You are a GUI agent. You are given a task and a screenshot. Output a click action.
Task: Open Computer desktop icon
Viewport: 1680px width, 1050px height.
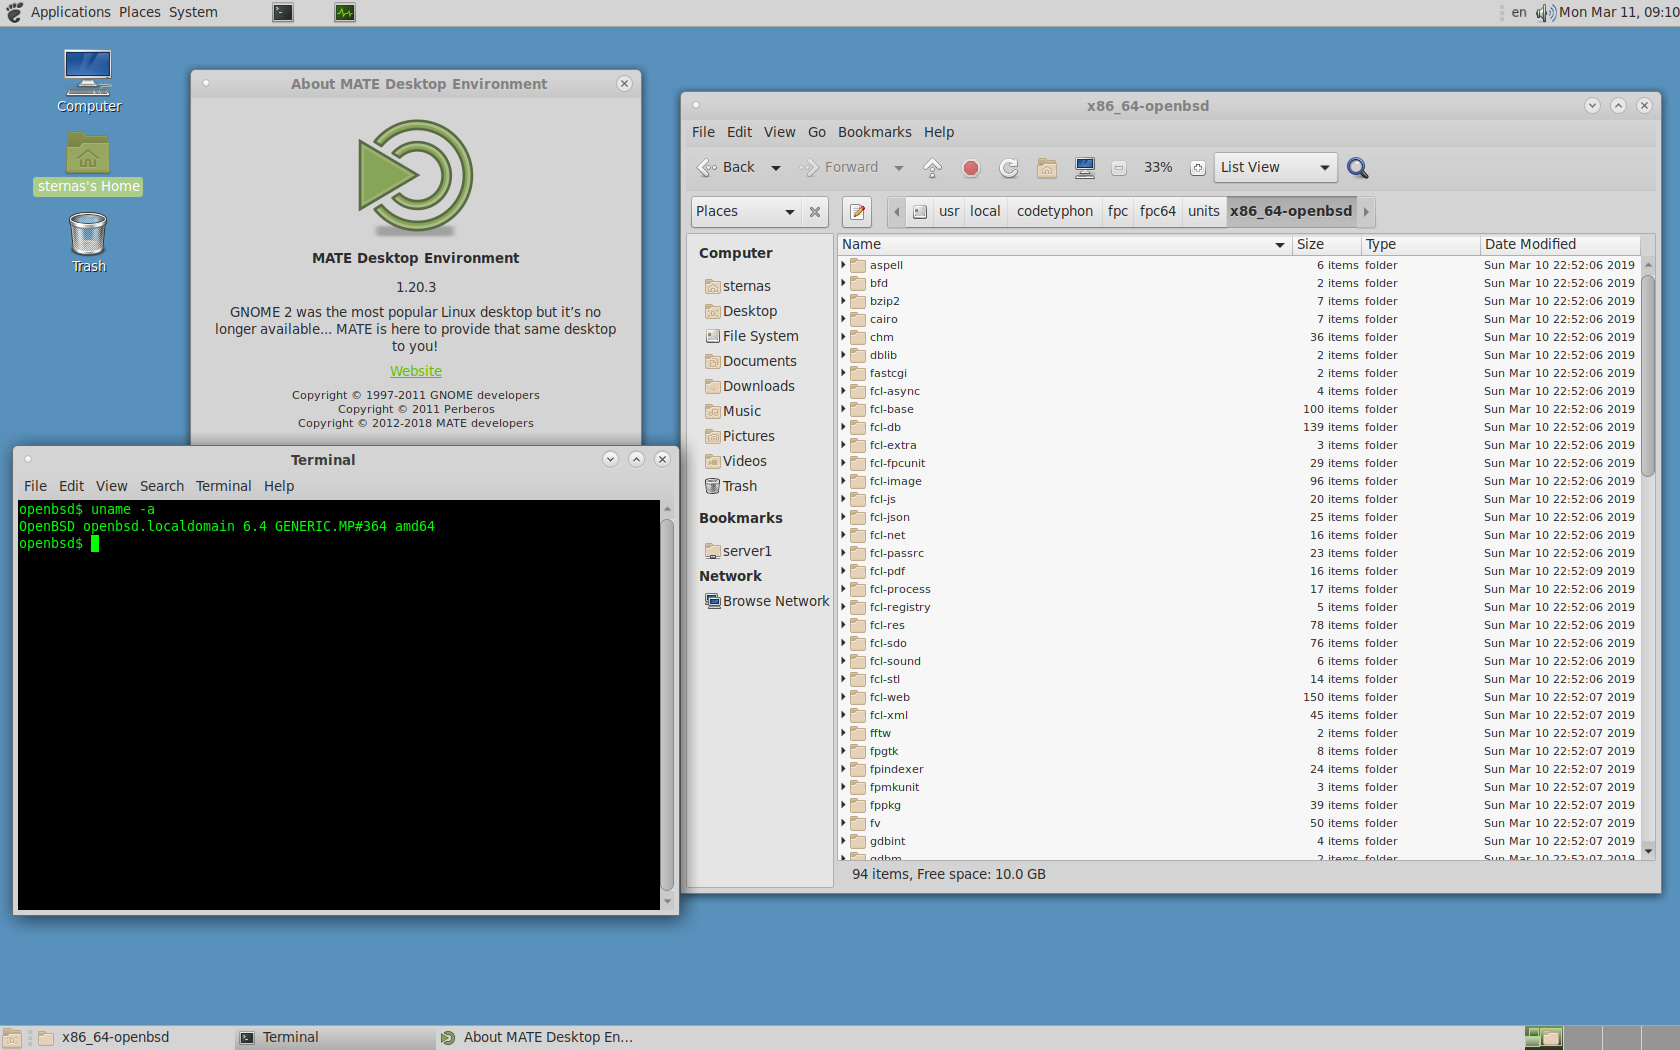(x=88, y=81)
